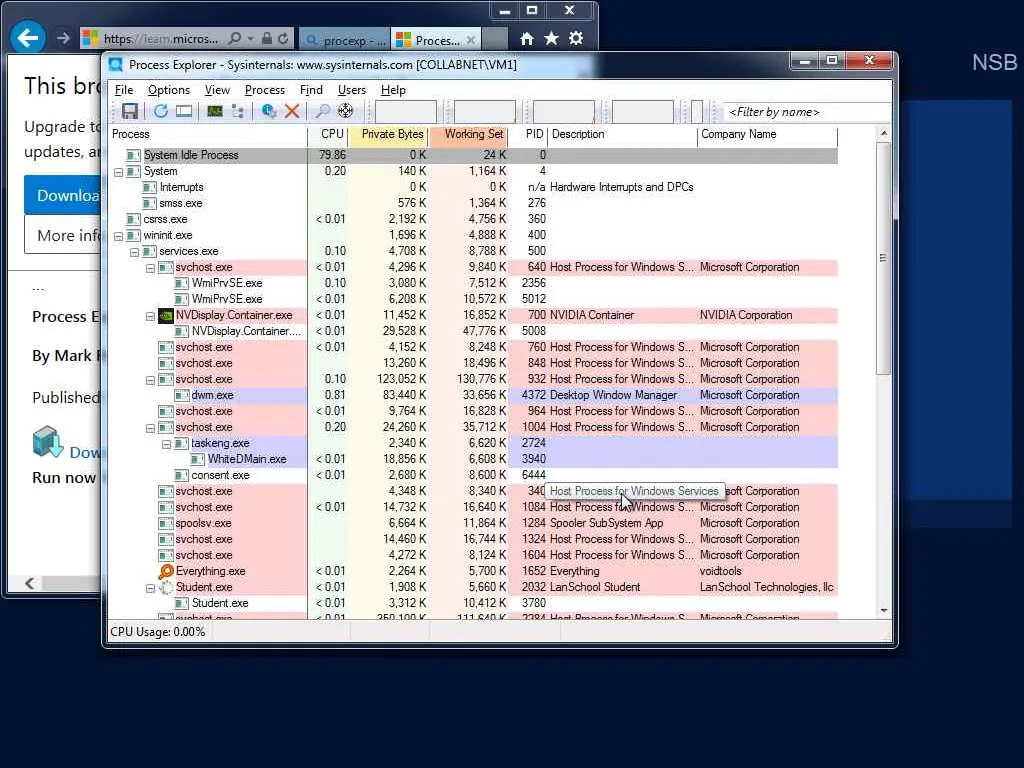The width and height of the screenshot is (1024, 768).
Task: Click the Everything.exe magnifier icon
Action: [x=166, y=571]
